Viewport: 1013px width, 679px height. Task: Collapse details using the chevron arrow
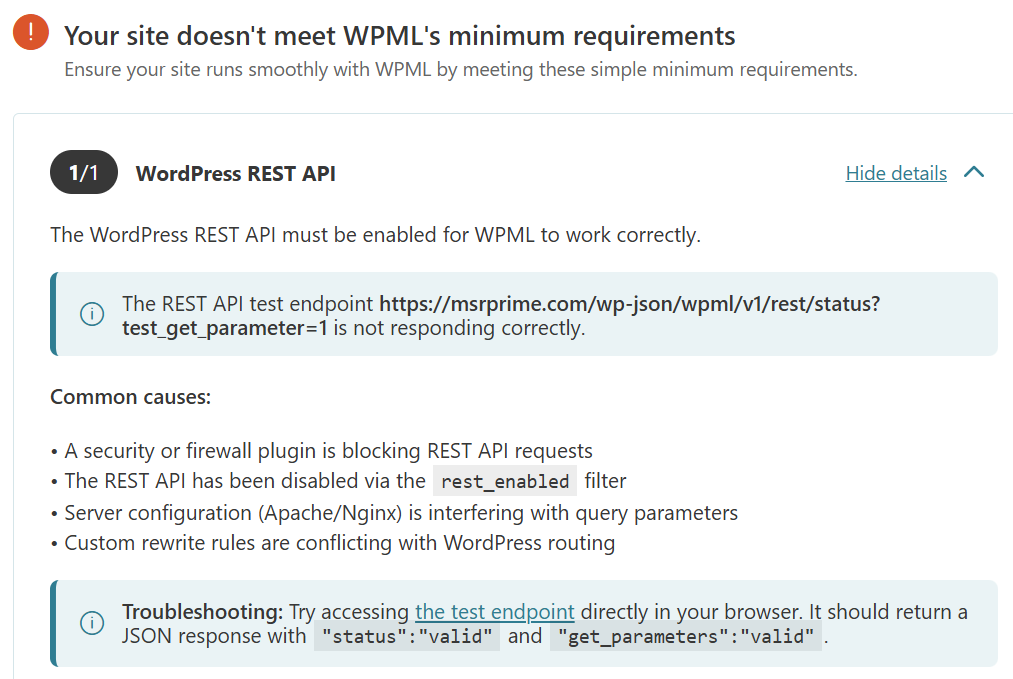(x=974, y=173)
